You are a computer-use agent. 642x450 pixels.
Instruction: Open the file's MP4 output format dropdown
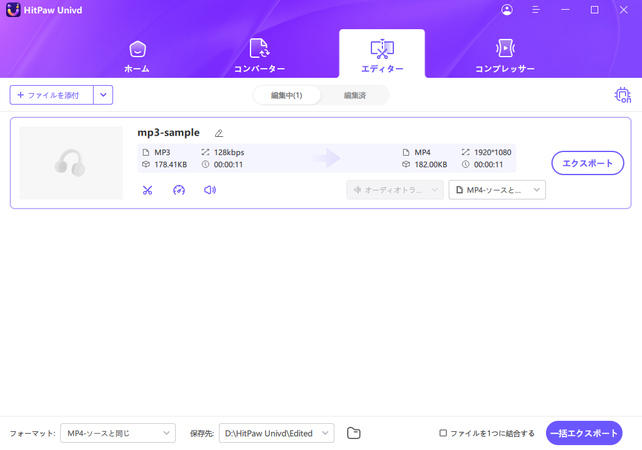tap(497, 190)
